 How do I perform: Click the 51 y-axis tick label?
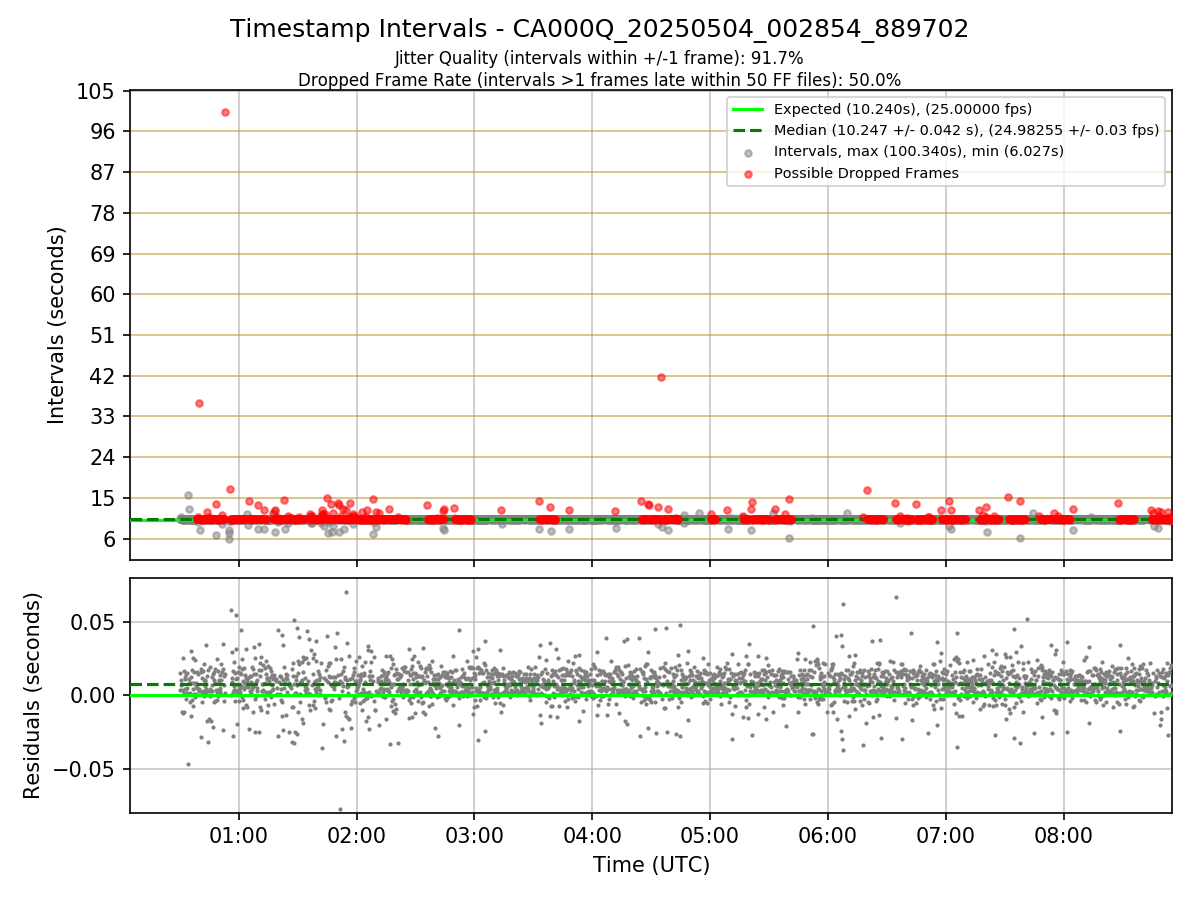coord(104,336)
